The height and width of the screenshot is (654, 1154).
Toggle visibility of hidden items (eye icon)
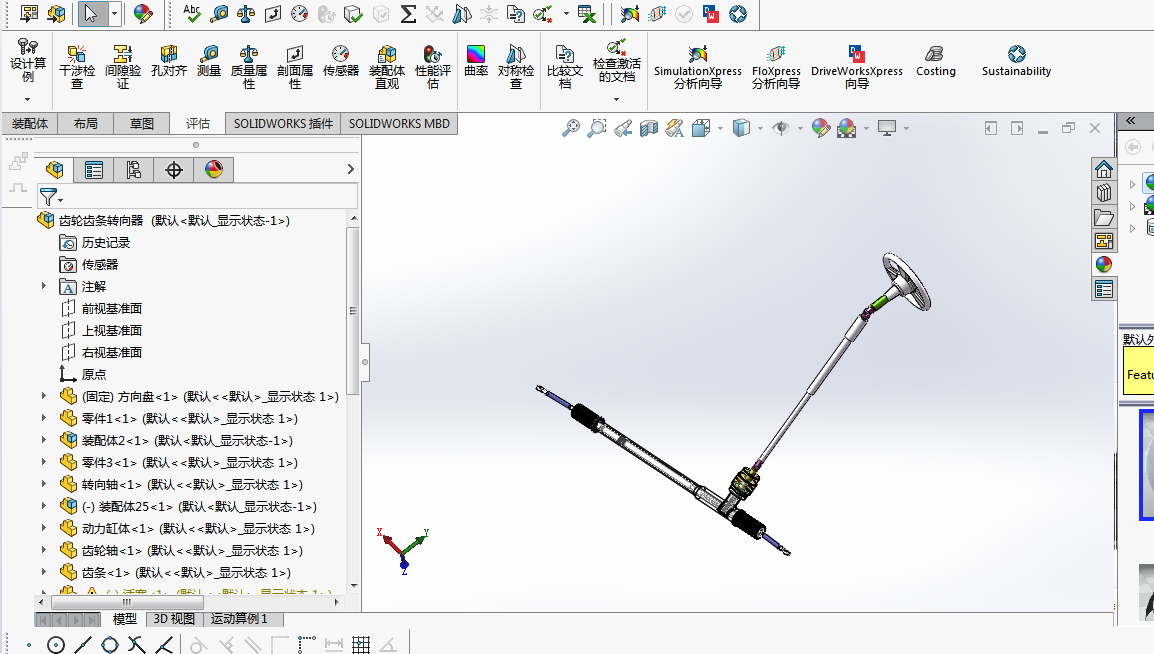(x=781, y=128)
